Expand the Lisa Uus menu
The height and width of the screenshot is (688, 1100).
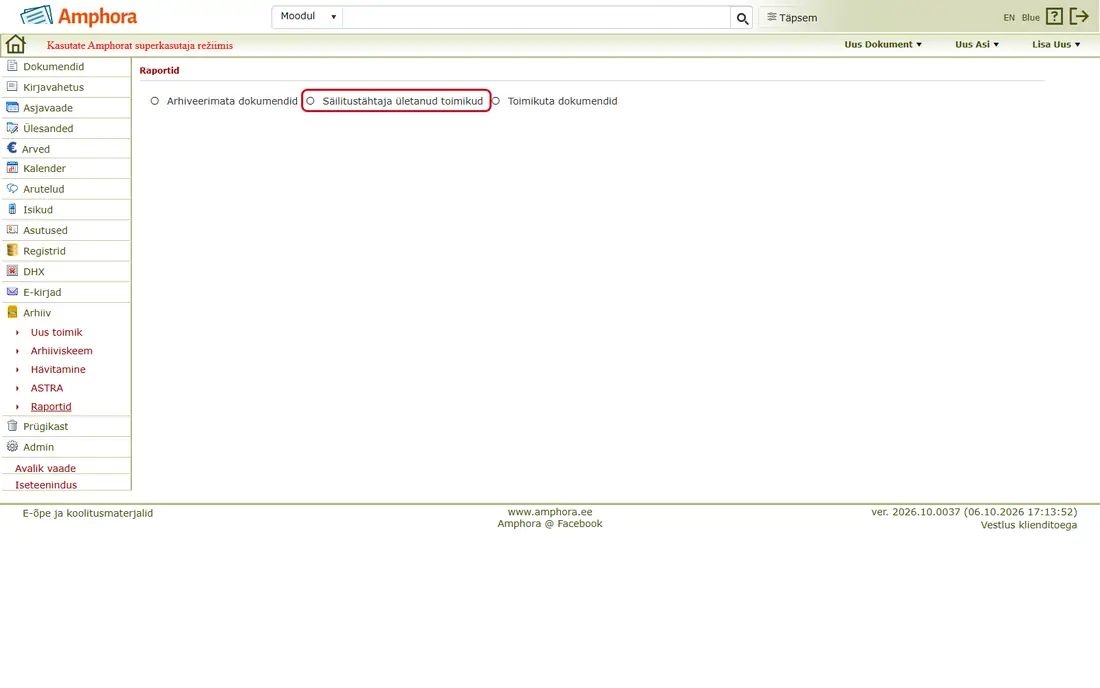pyautogui.click(x=1056, y=44)
